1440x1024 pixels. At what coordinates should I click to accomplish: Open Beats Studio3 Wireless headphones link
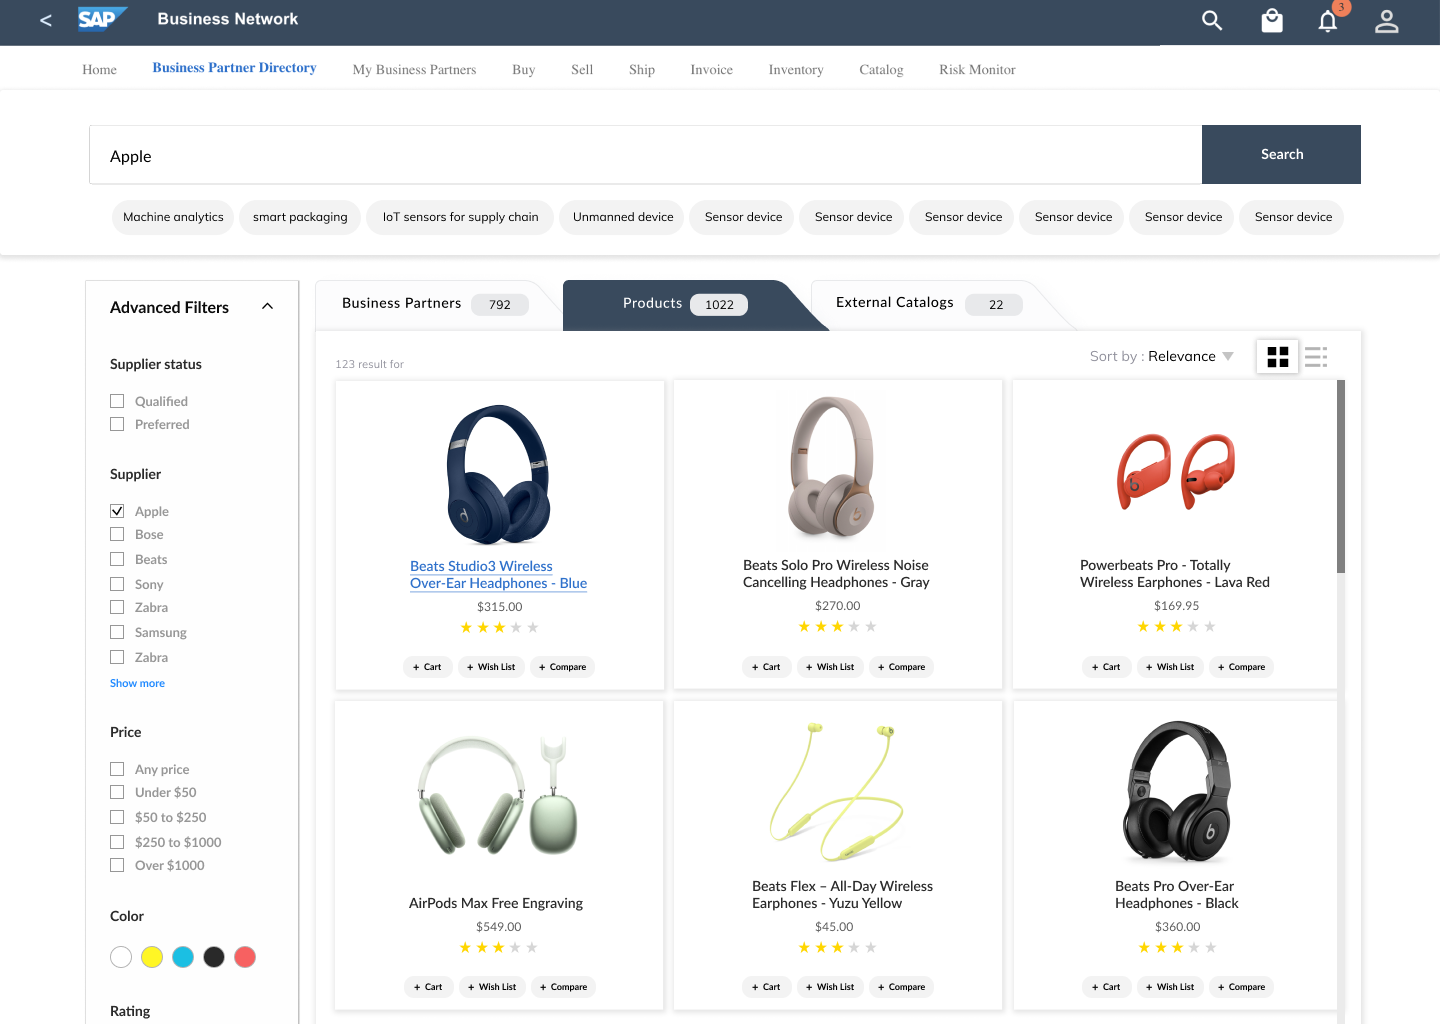click(x=498, y=575)
